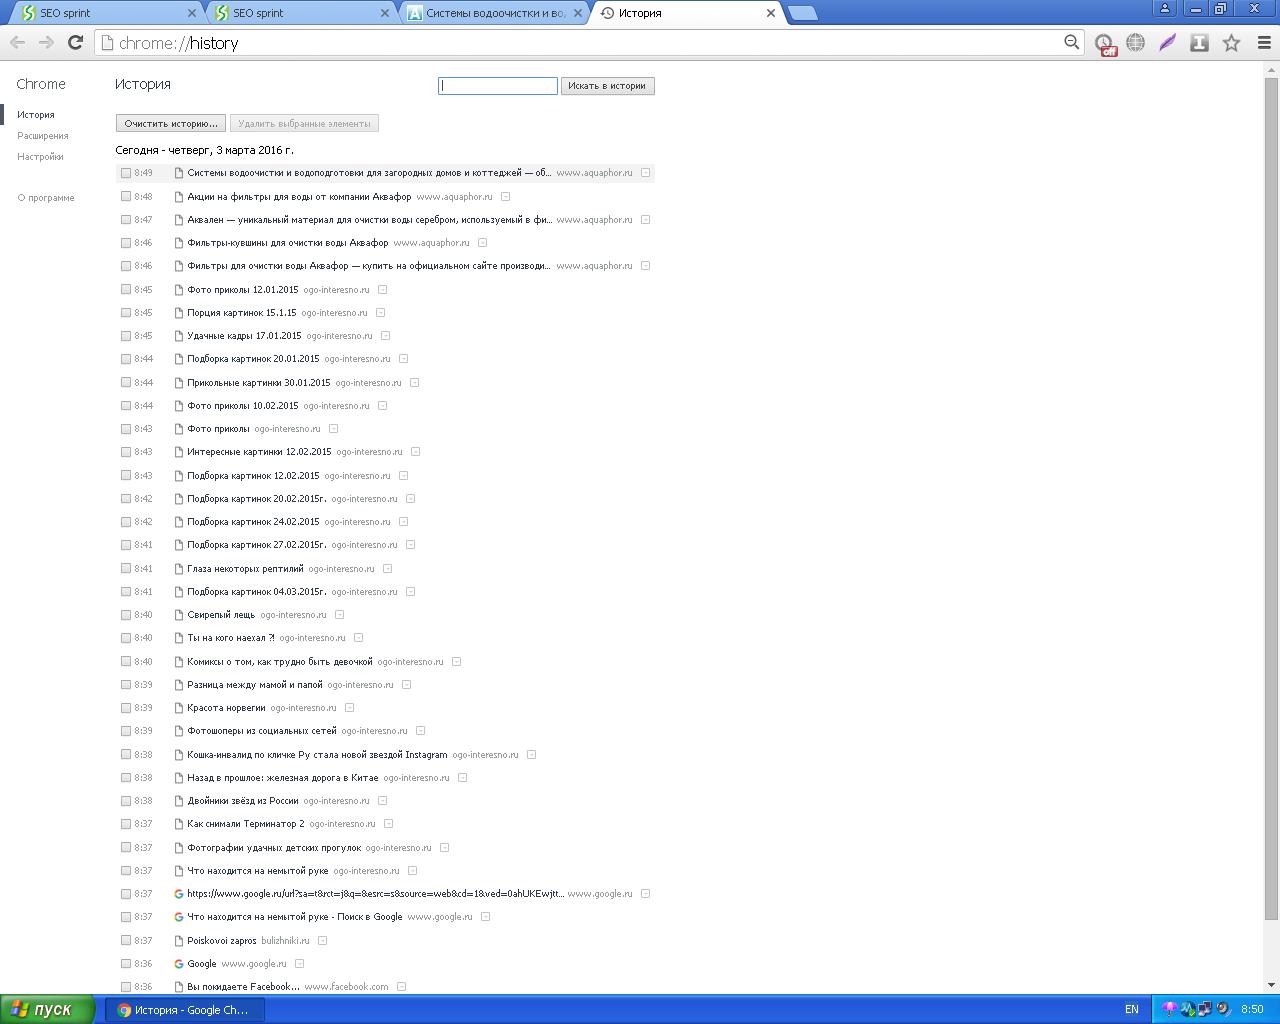Open dropdown for 'Прикольные картинки 30.01.2015'

(414, 383)
